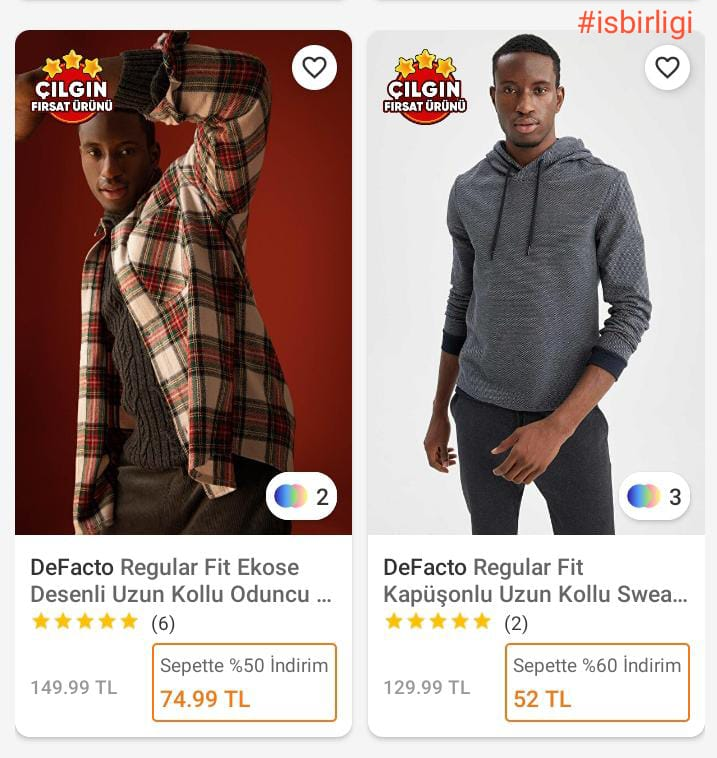View the (2) reviews count

(x=516, y=624)
